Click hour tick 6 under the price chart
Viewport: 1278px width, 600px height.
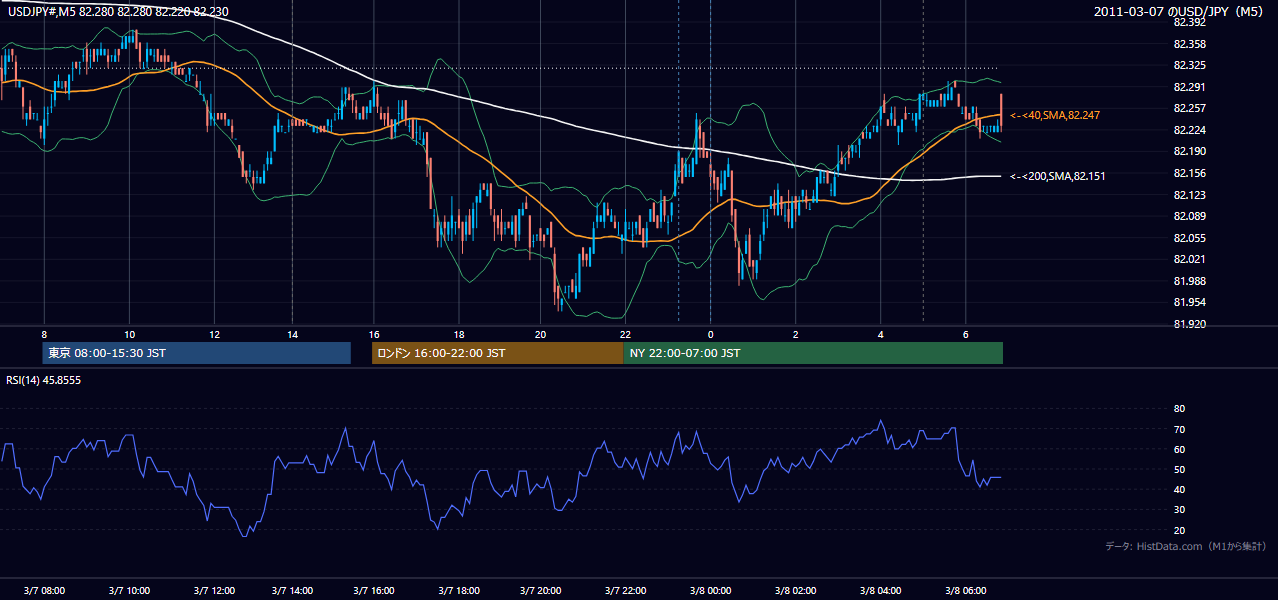(965, 334)
